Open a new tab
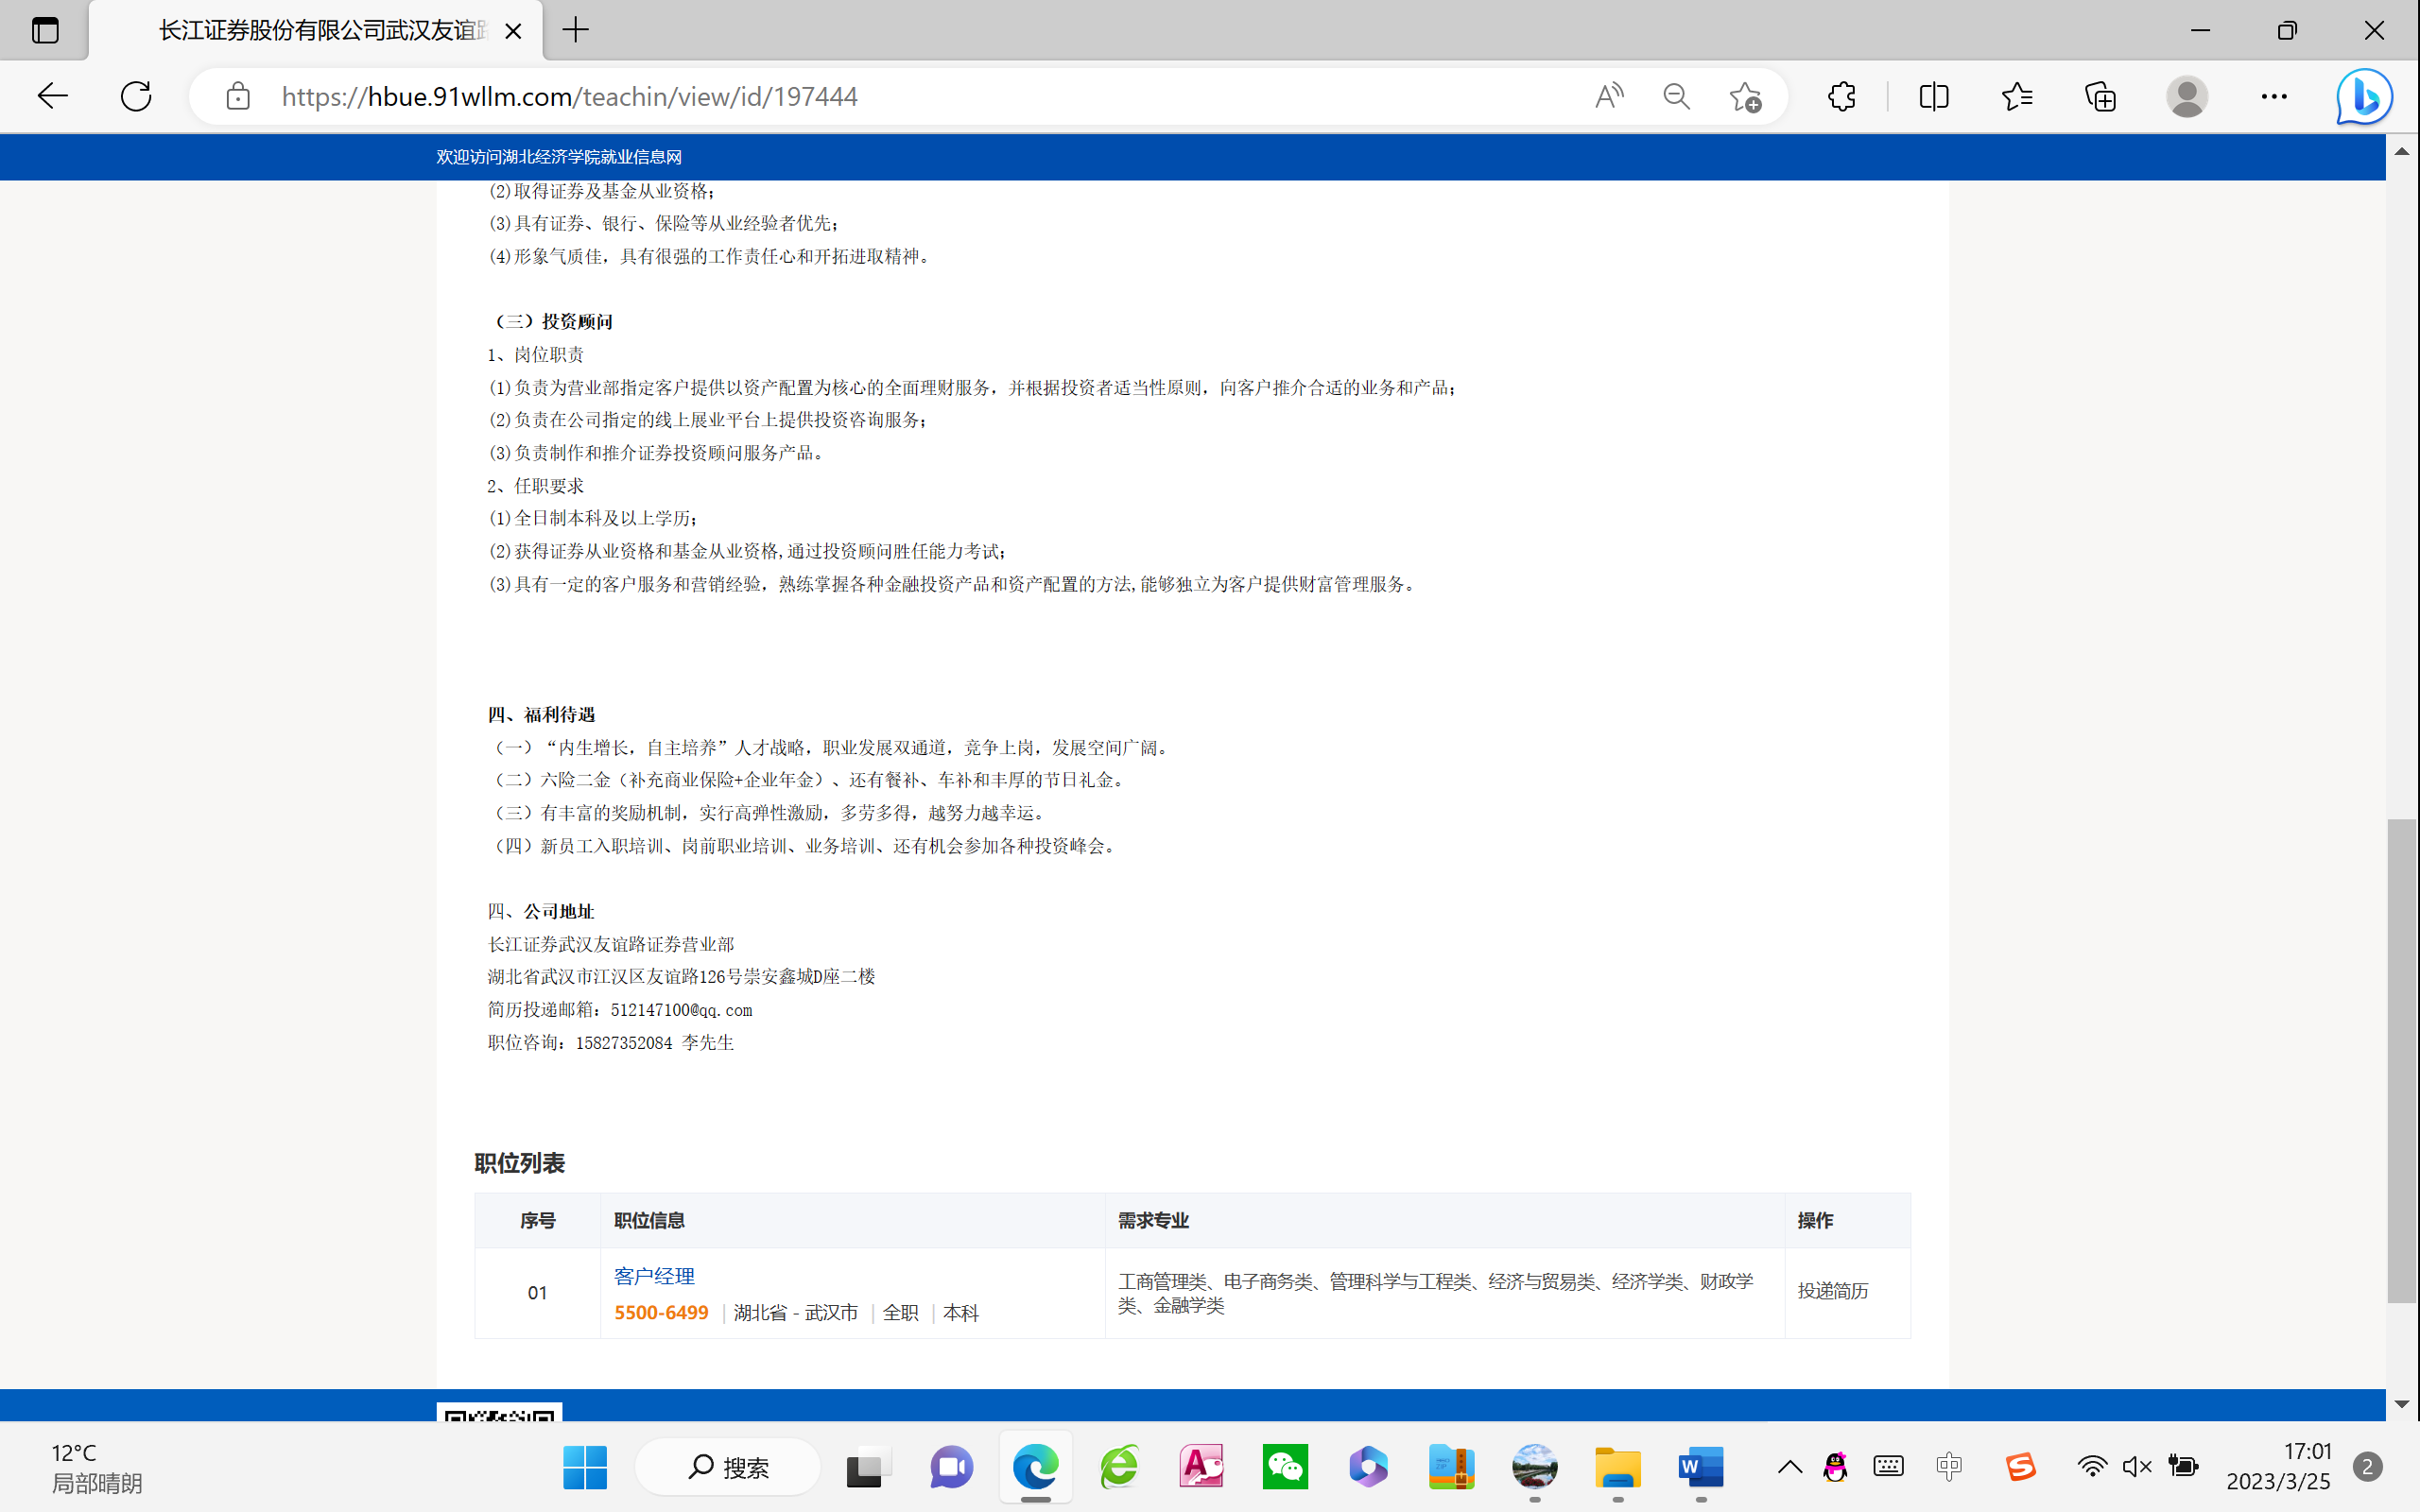 pyautogui.click(x=576, y=30)
